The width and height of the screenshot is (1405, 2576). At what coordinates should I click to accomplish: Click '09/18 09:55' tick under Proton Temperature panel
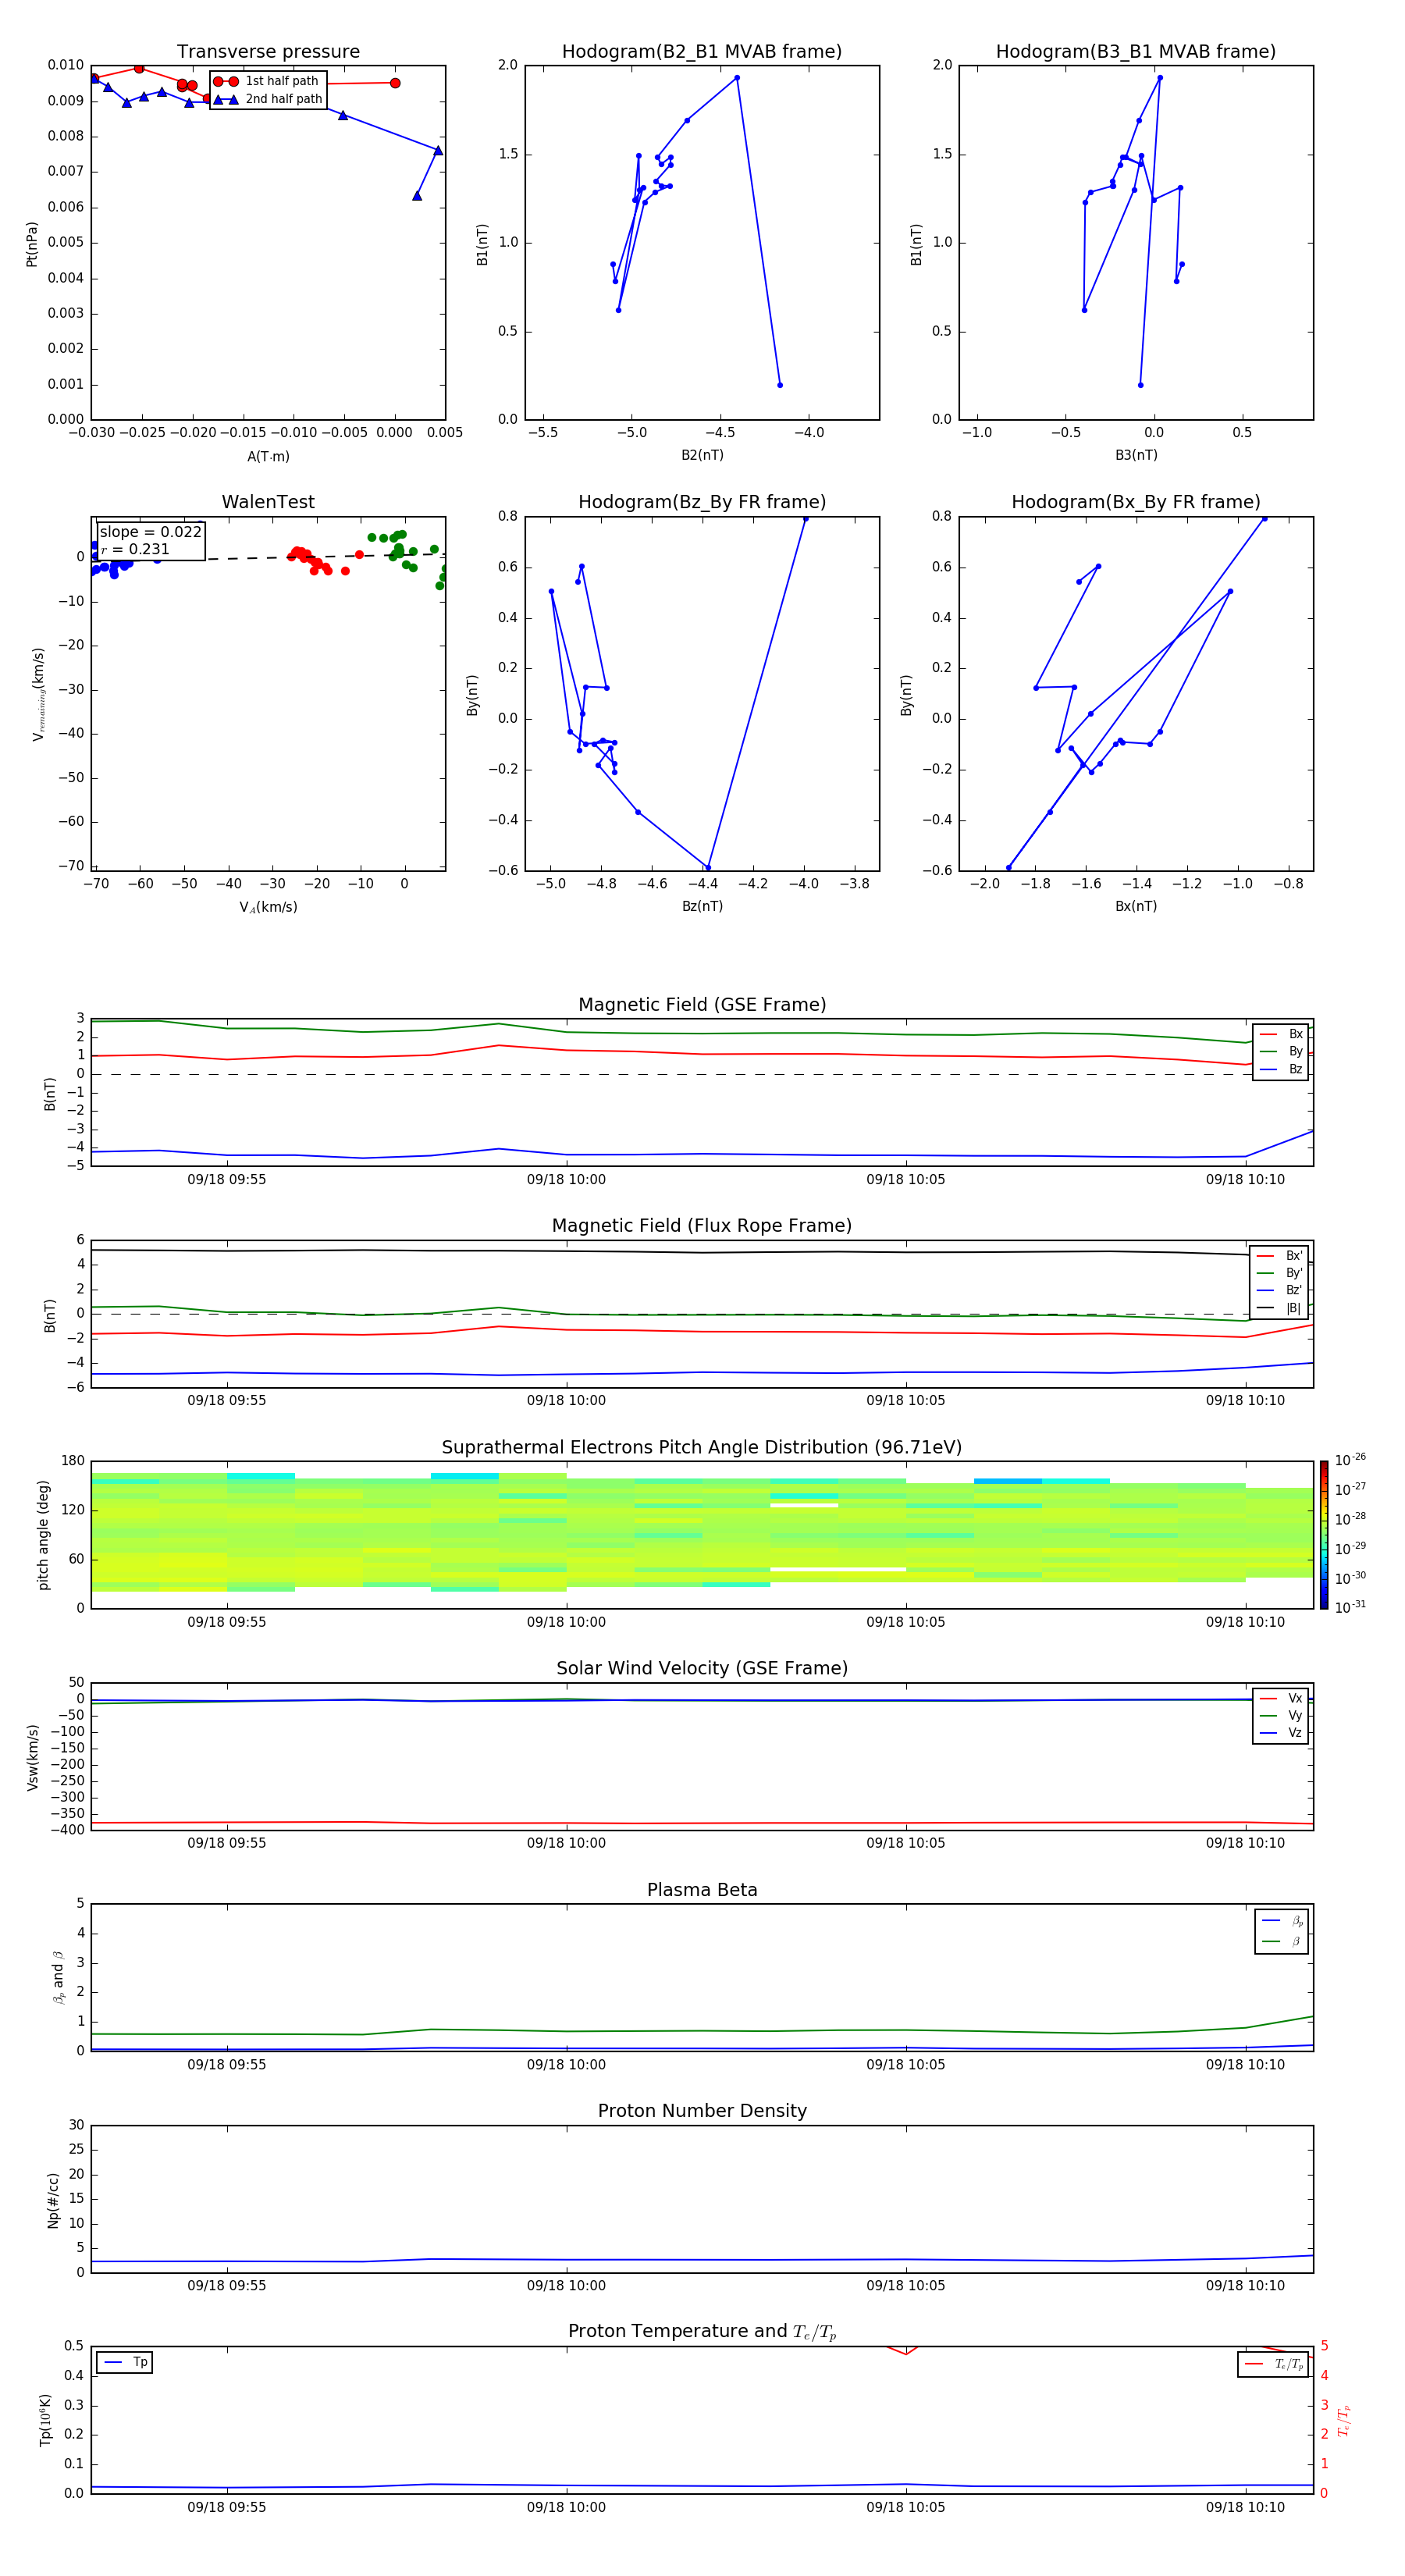coord(227,2507)
